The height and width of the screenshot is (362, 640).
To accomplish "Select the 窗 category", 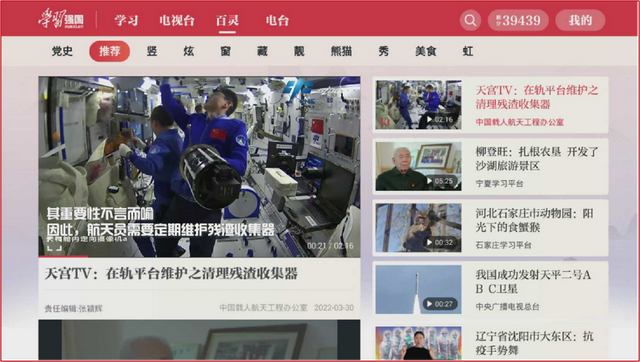I will pos(226,51).
